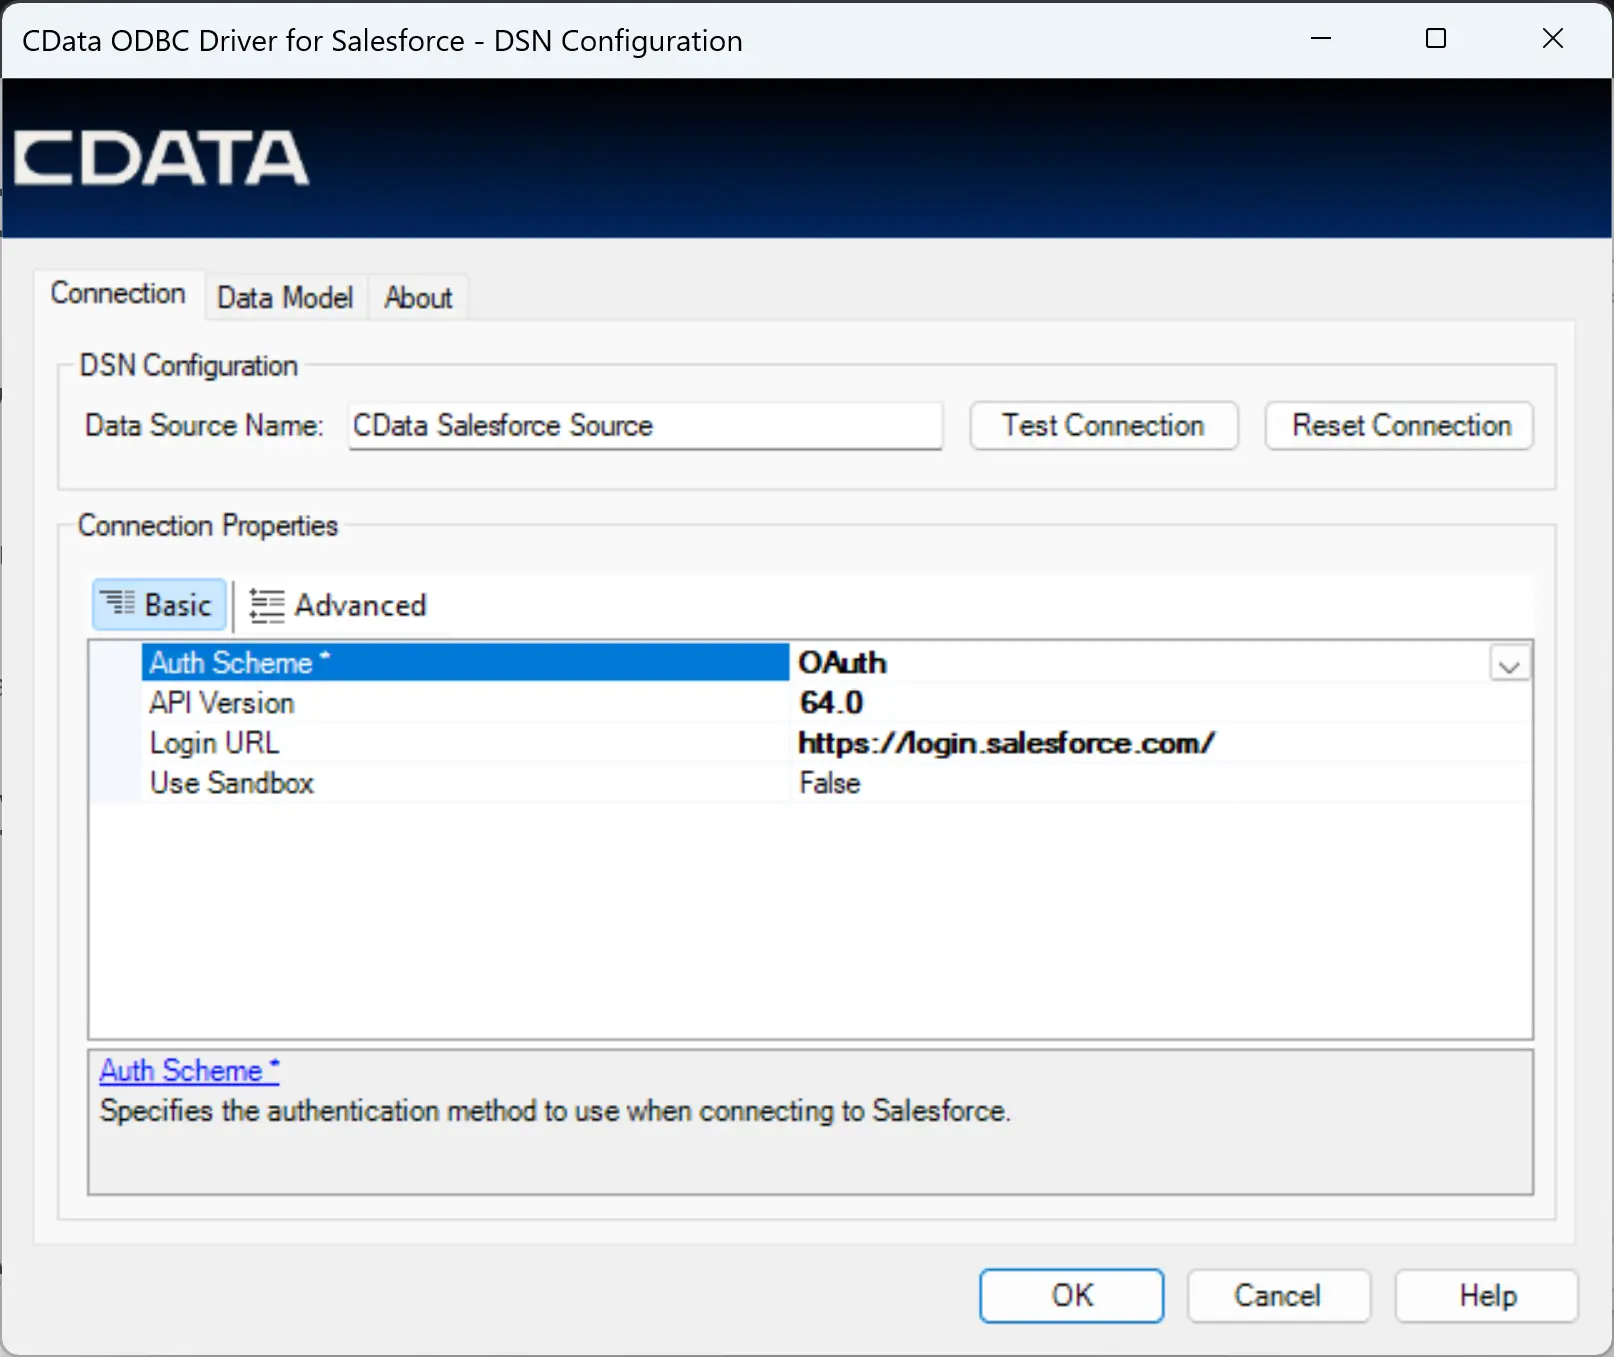
Task: Close the DSN Configuration window
Action: click(1552, 39)
